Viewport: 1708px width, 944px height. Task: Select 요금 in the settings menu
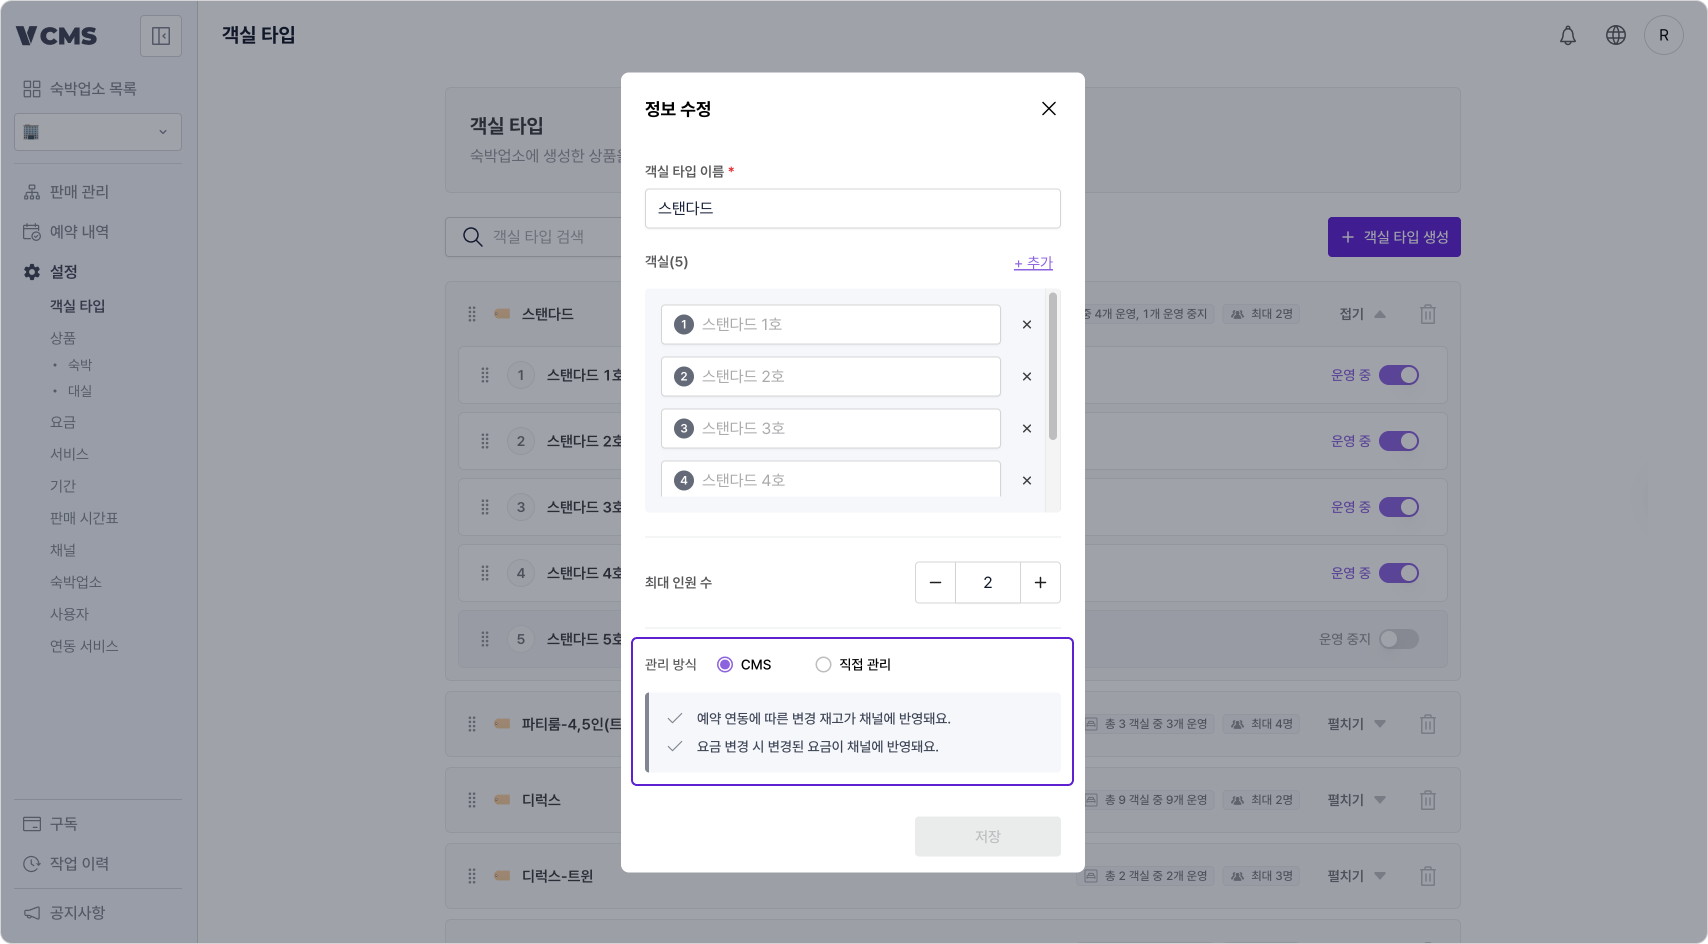click(x=62, y=421)
